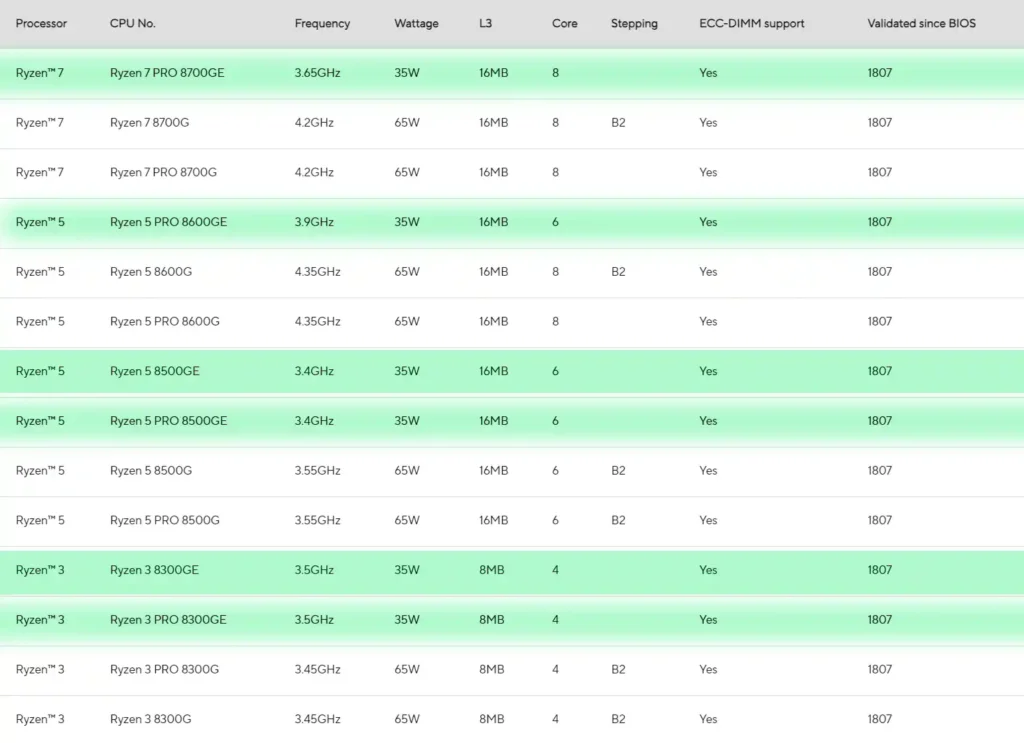1024x743 pixels.
Task: Select the Ryzen 5 PRO 8600G cell
Action: coord(165,321)
